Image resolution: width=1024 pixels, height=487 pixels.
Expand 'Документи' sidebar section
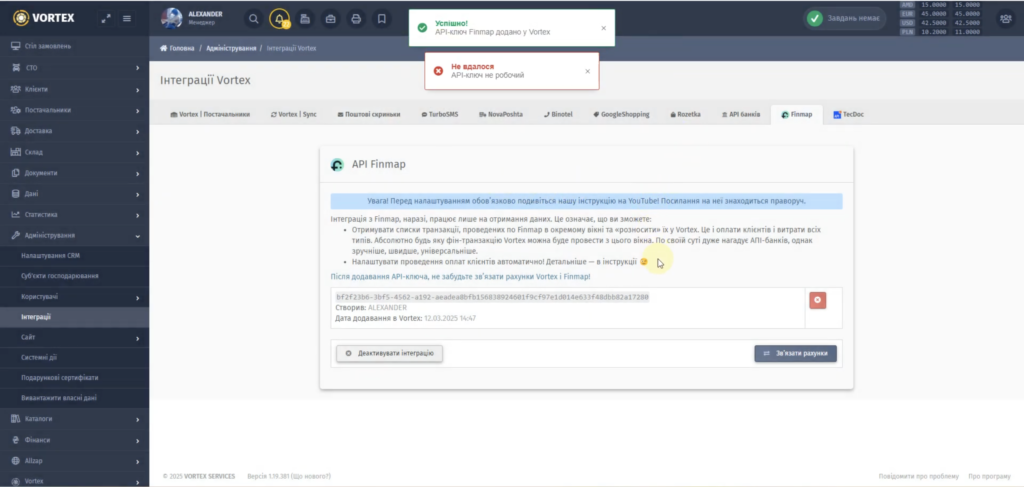[74, 173]
